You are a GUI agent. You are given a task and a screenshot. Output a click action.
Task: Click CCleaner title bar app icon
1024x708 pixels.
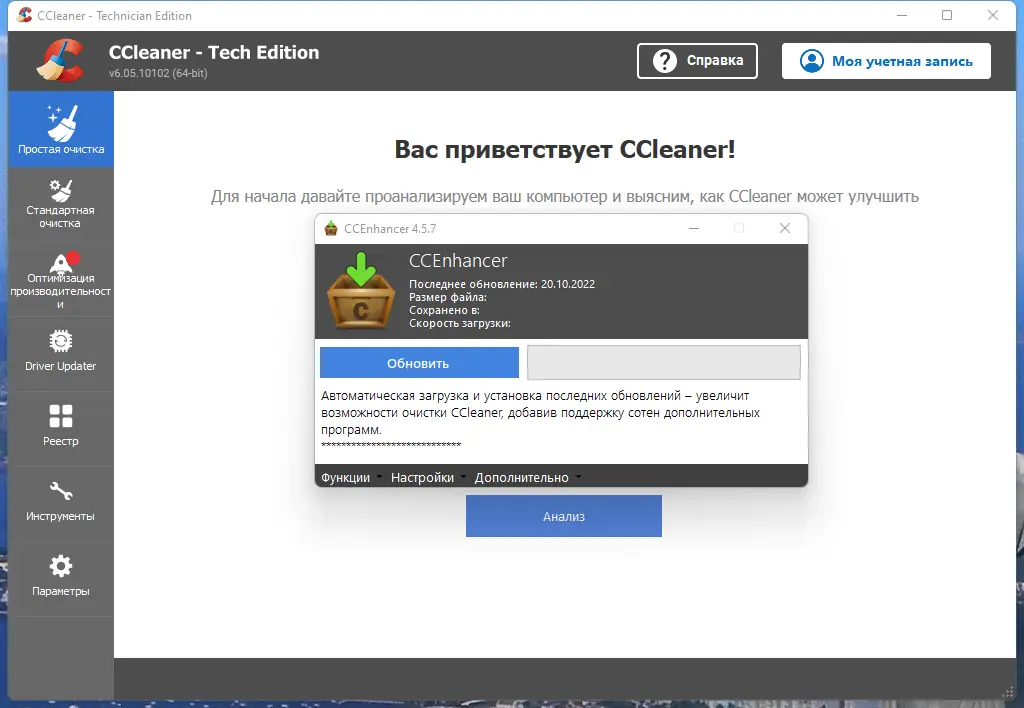[x=25, y=15]
